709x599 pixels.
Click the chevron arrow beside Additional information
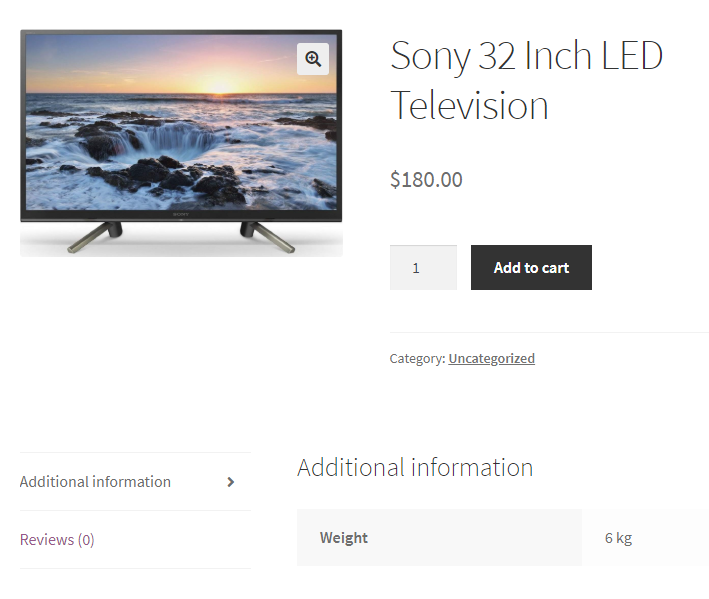pos(231,482)
